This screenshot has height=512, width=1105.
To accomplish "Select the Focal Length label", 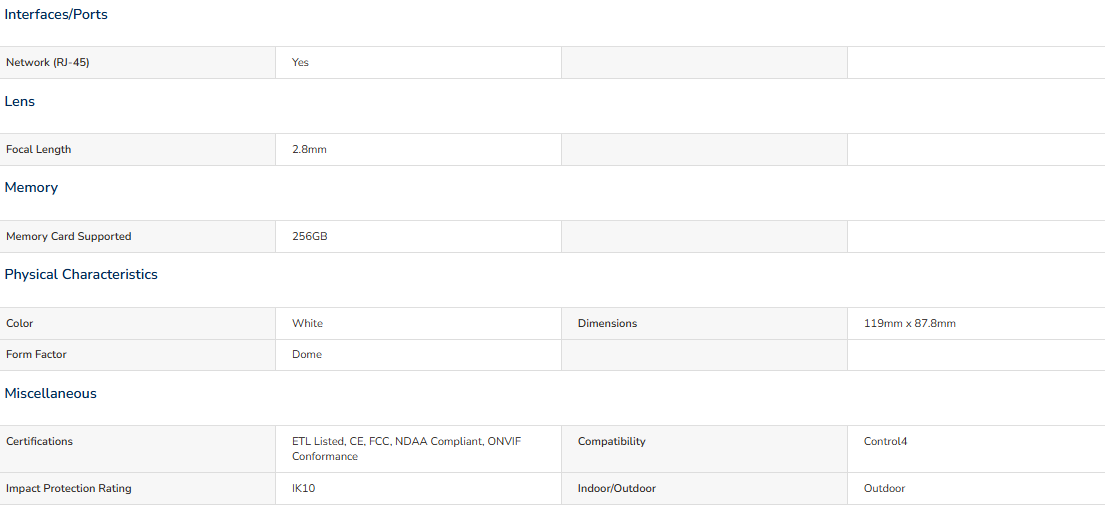I will pyautogui.click(x=39, y=149).
